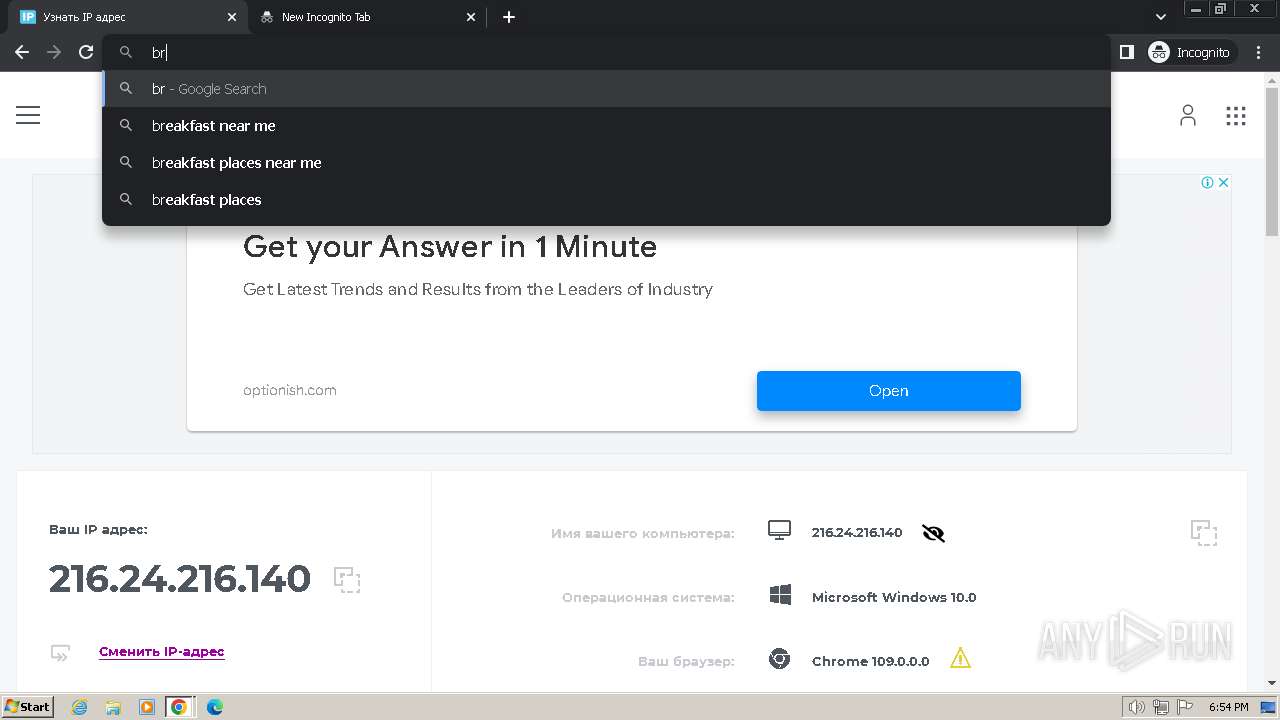Open the tab search dropdown arrow
This screenshot has width=1280, height=720.
click(x=1161, y=17)
